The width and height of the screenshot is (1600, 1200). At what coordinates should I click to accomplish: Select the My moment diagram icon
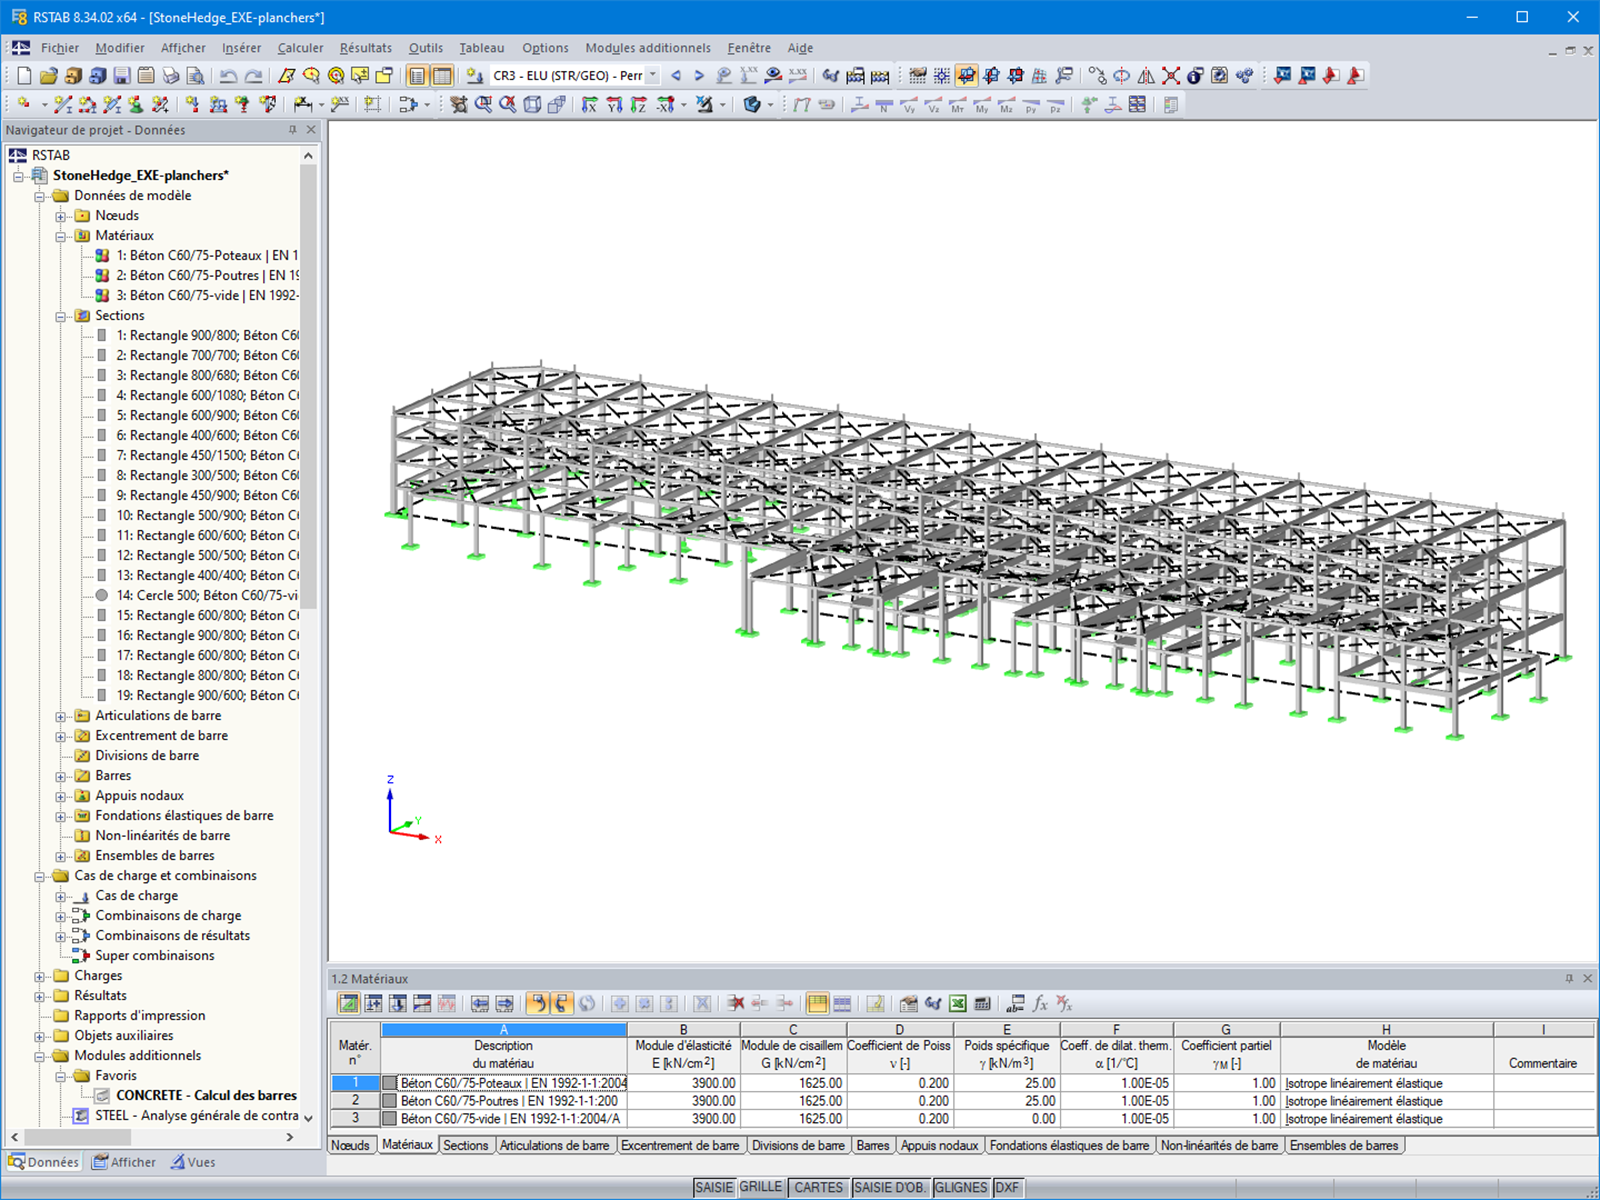(980, 104)
